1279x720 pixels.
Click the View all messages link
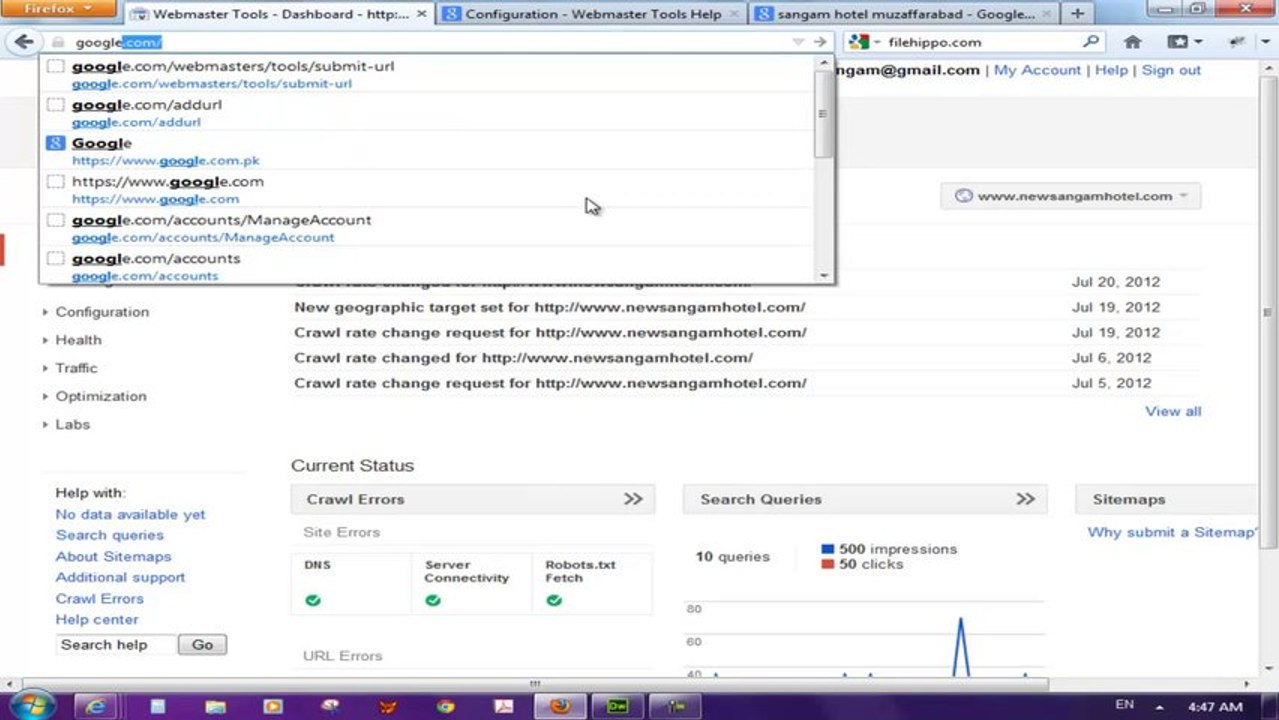click(x=1173, y=411)
